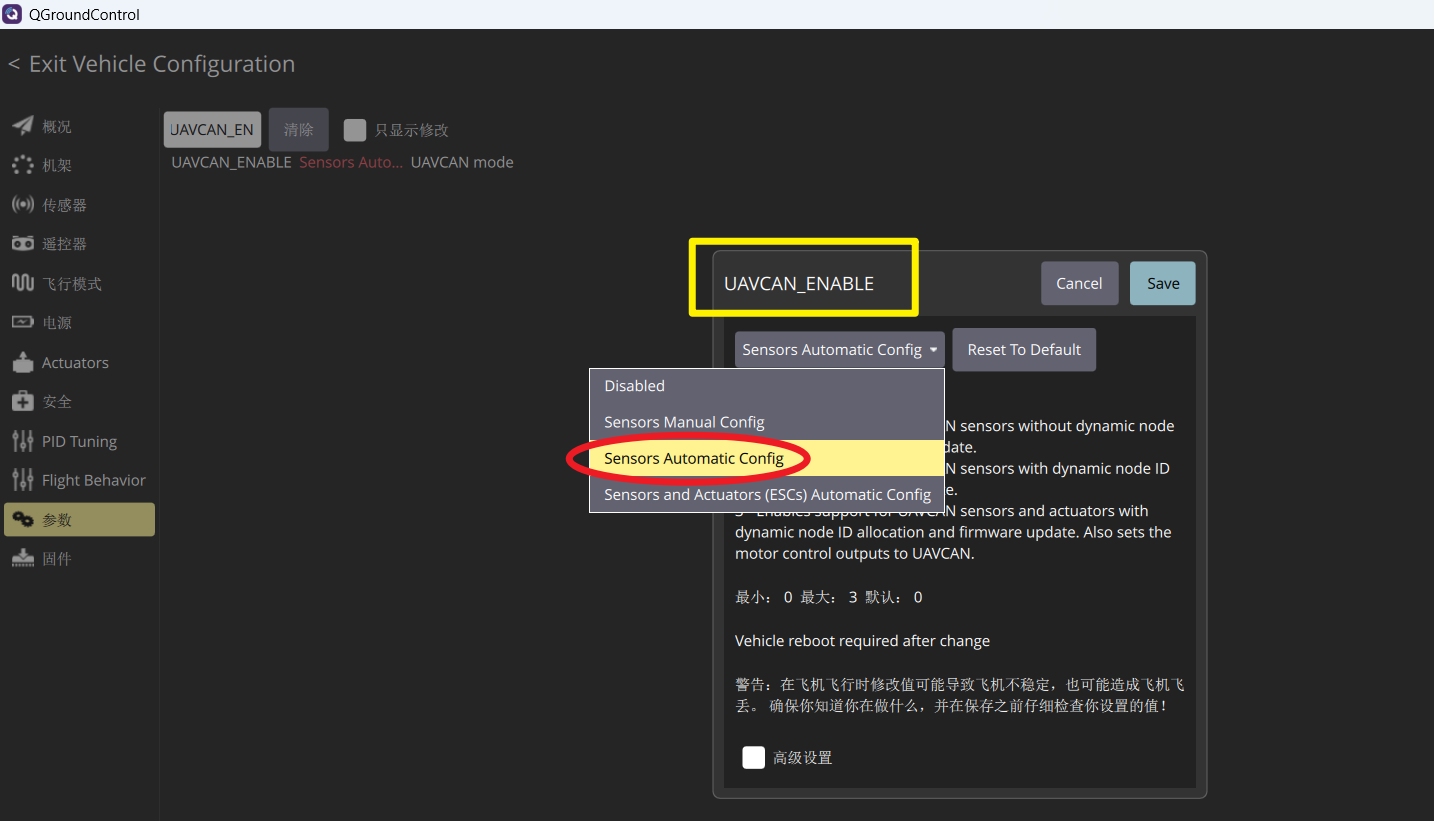Open the 电源 power tab

[79, 322]
